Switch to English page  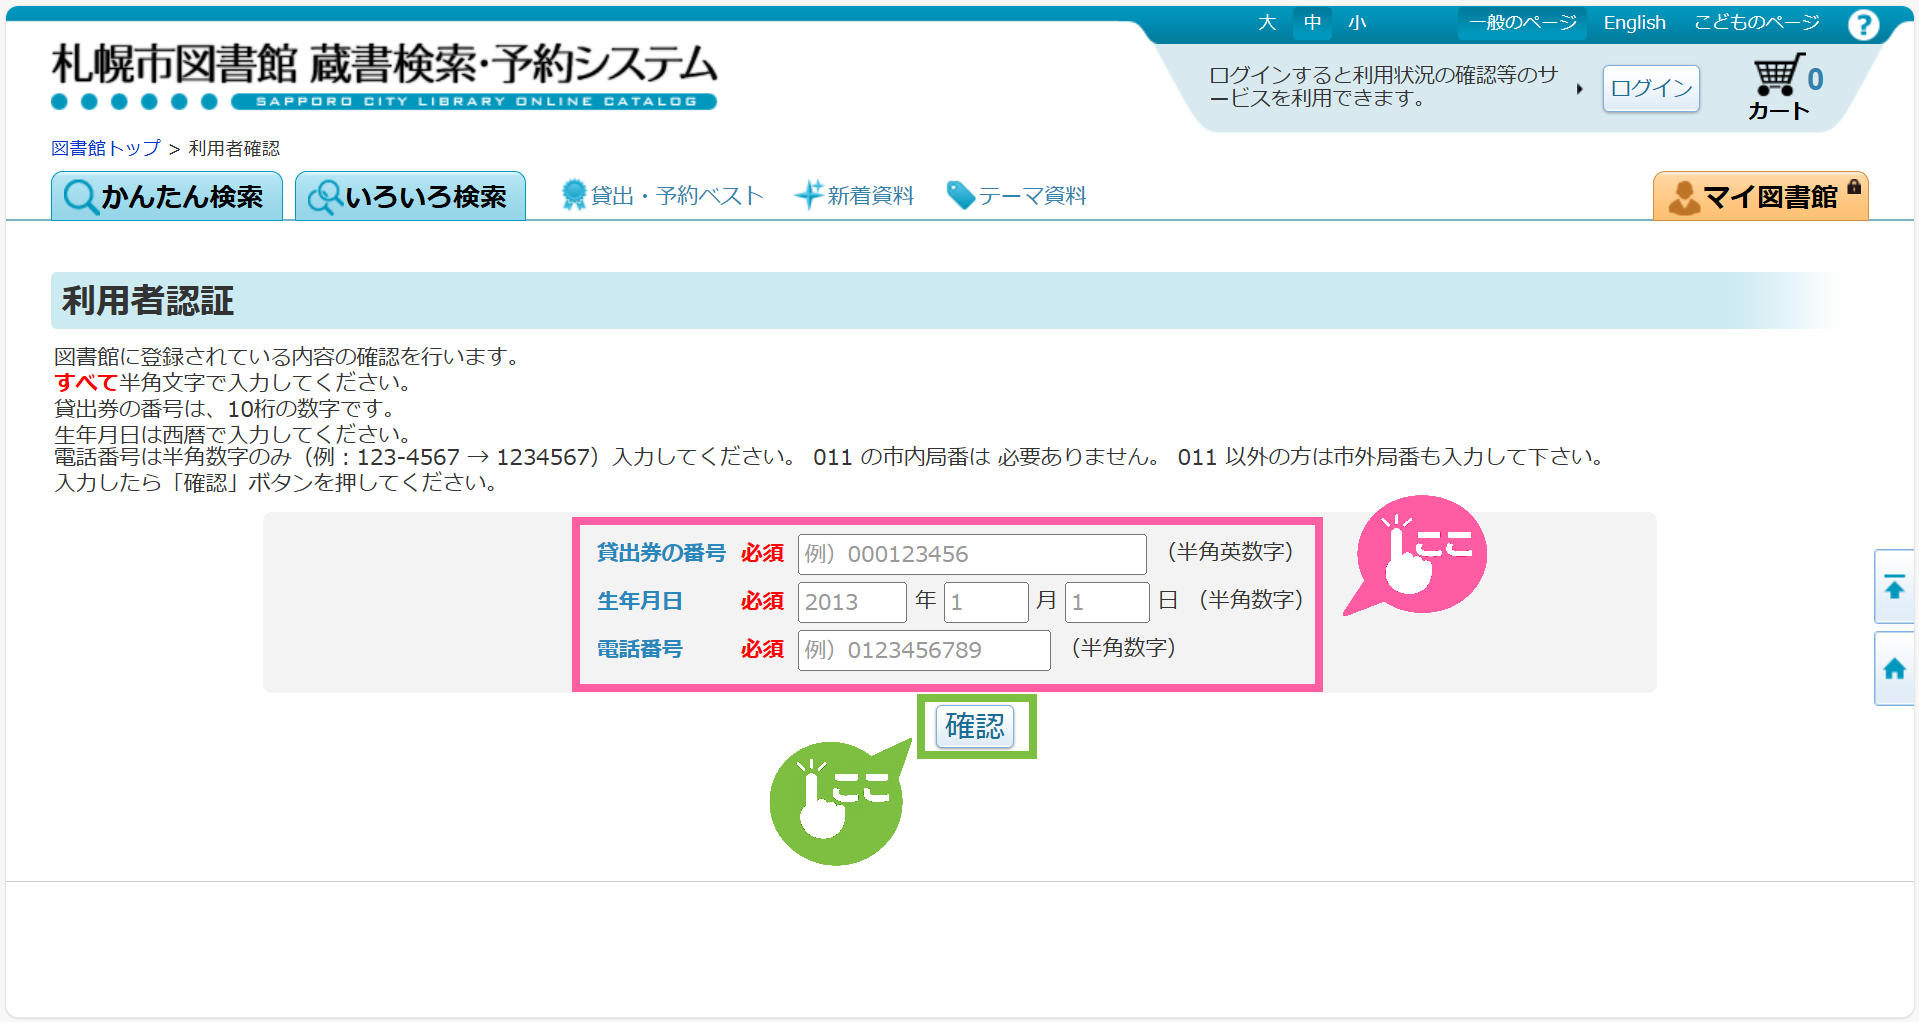click(x=1634, y=23)
